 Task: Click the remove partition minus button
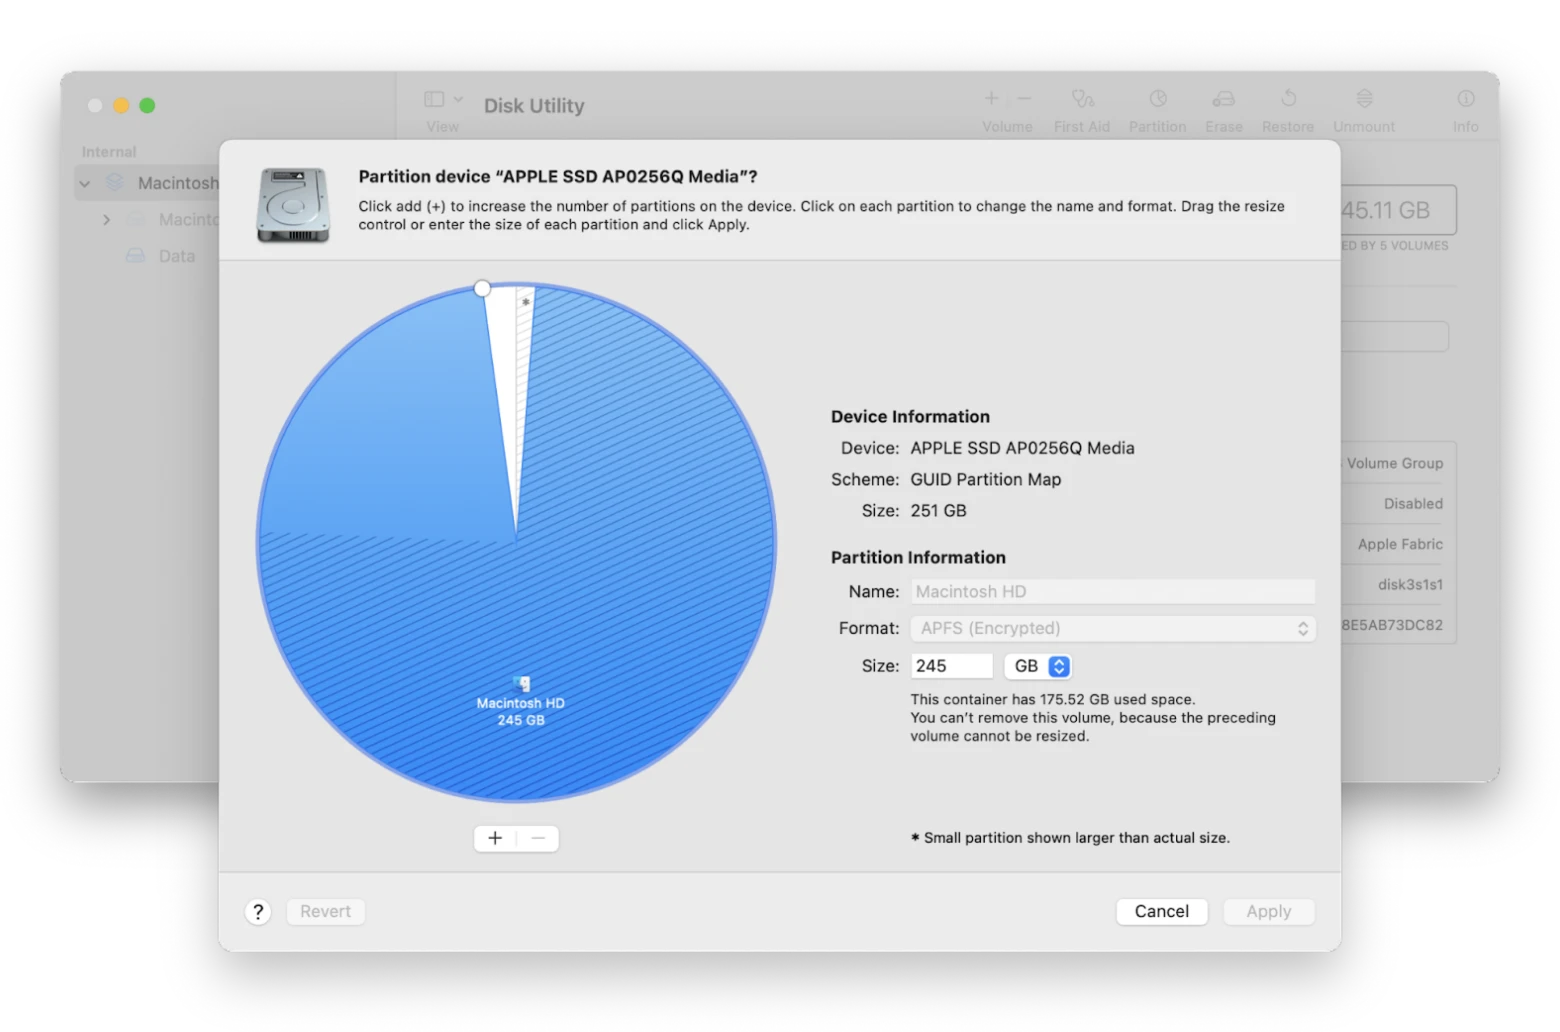click(x=538, y=838)
